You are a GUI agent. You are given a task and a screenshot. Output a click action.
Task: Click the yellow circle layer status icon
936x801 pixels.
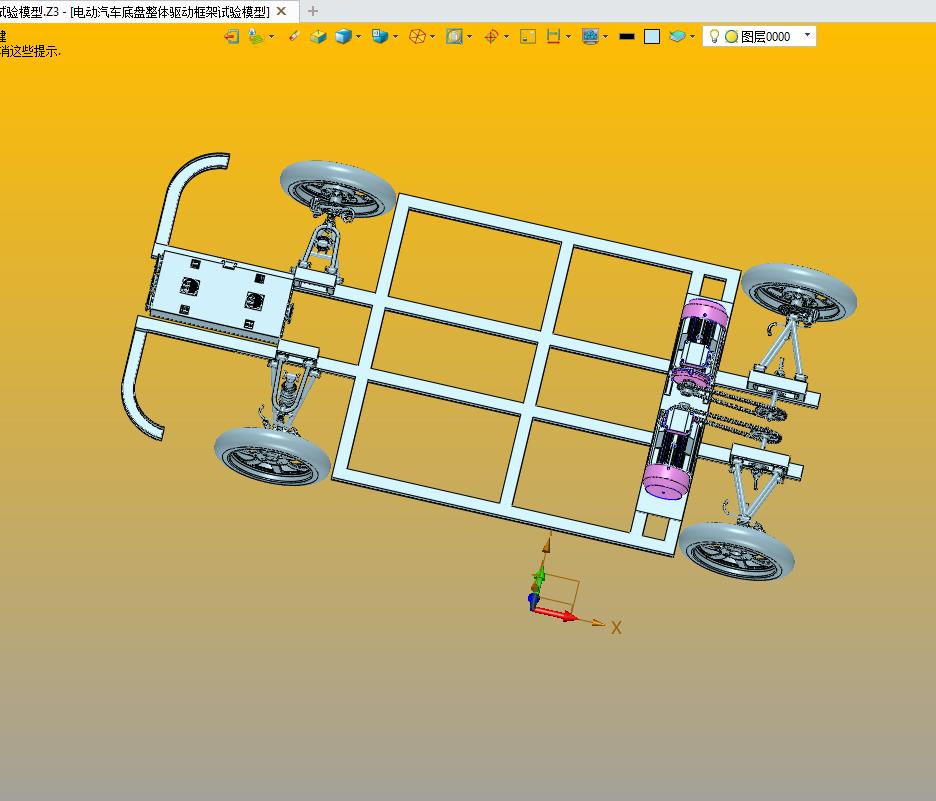pyautogui.click(x=731, y=37)
